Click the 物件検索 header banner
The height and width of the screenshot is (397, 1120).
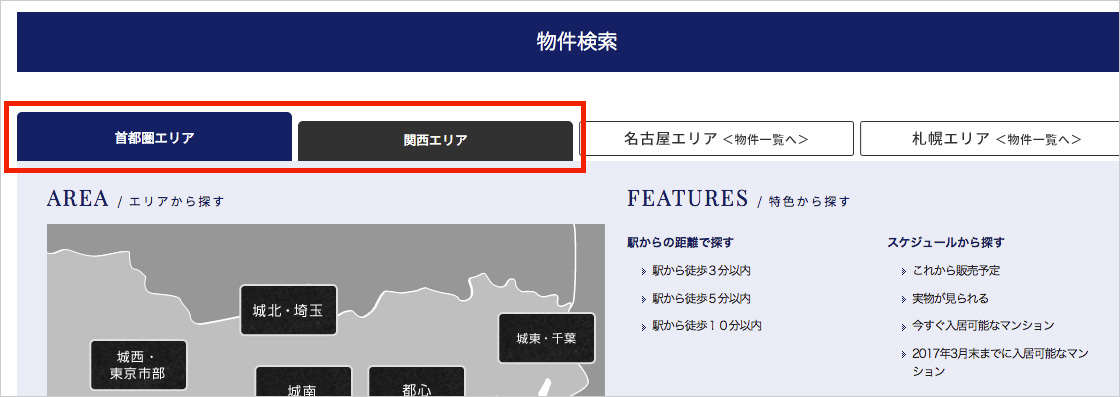pos(569,41)
